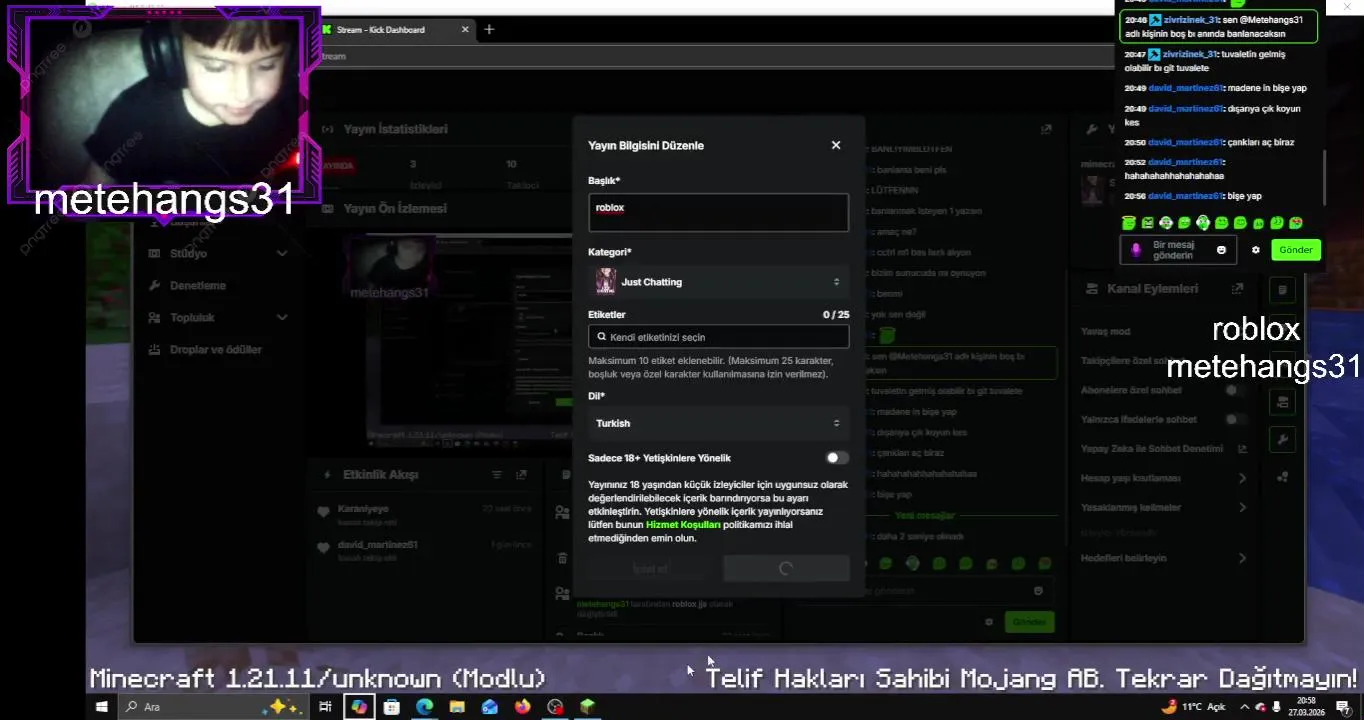Screen dimensions: 1364x720
Task: Expand the Stüdyo sidebar menu
Action: [x=217, y=254]
